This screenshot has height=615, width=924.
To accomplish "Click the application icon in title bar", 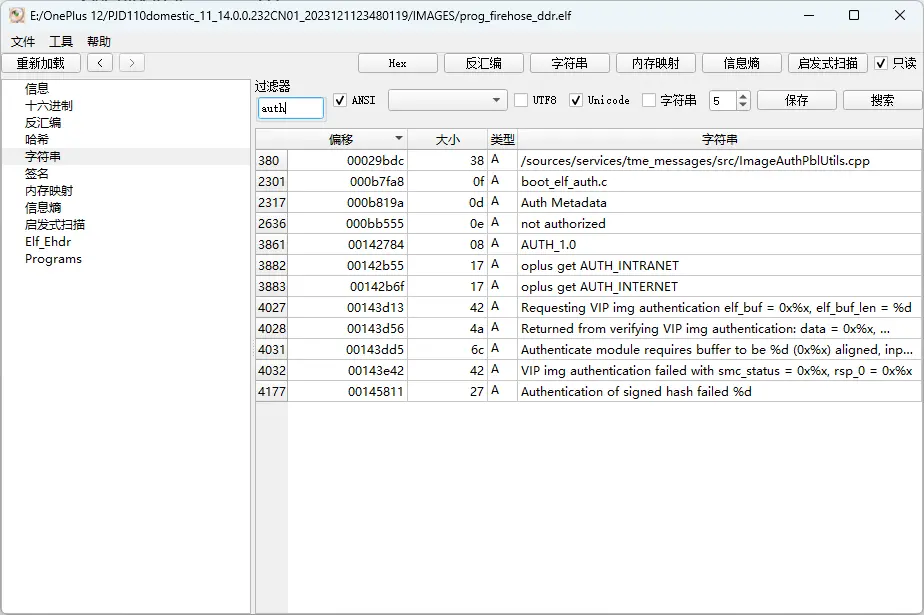I will click(16, 16).
